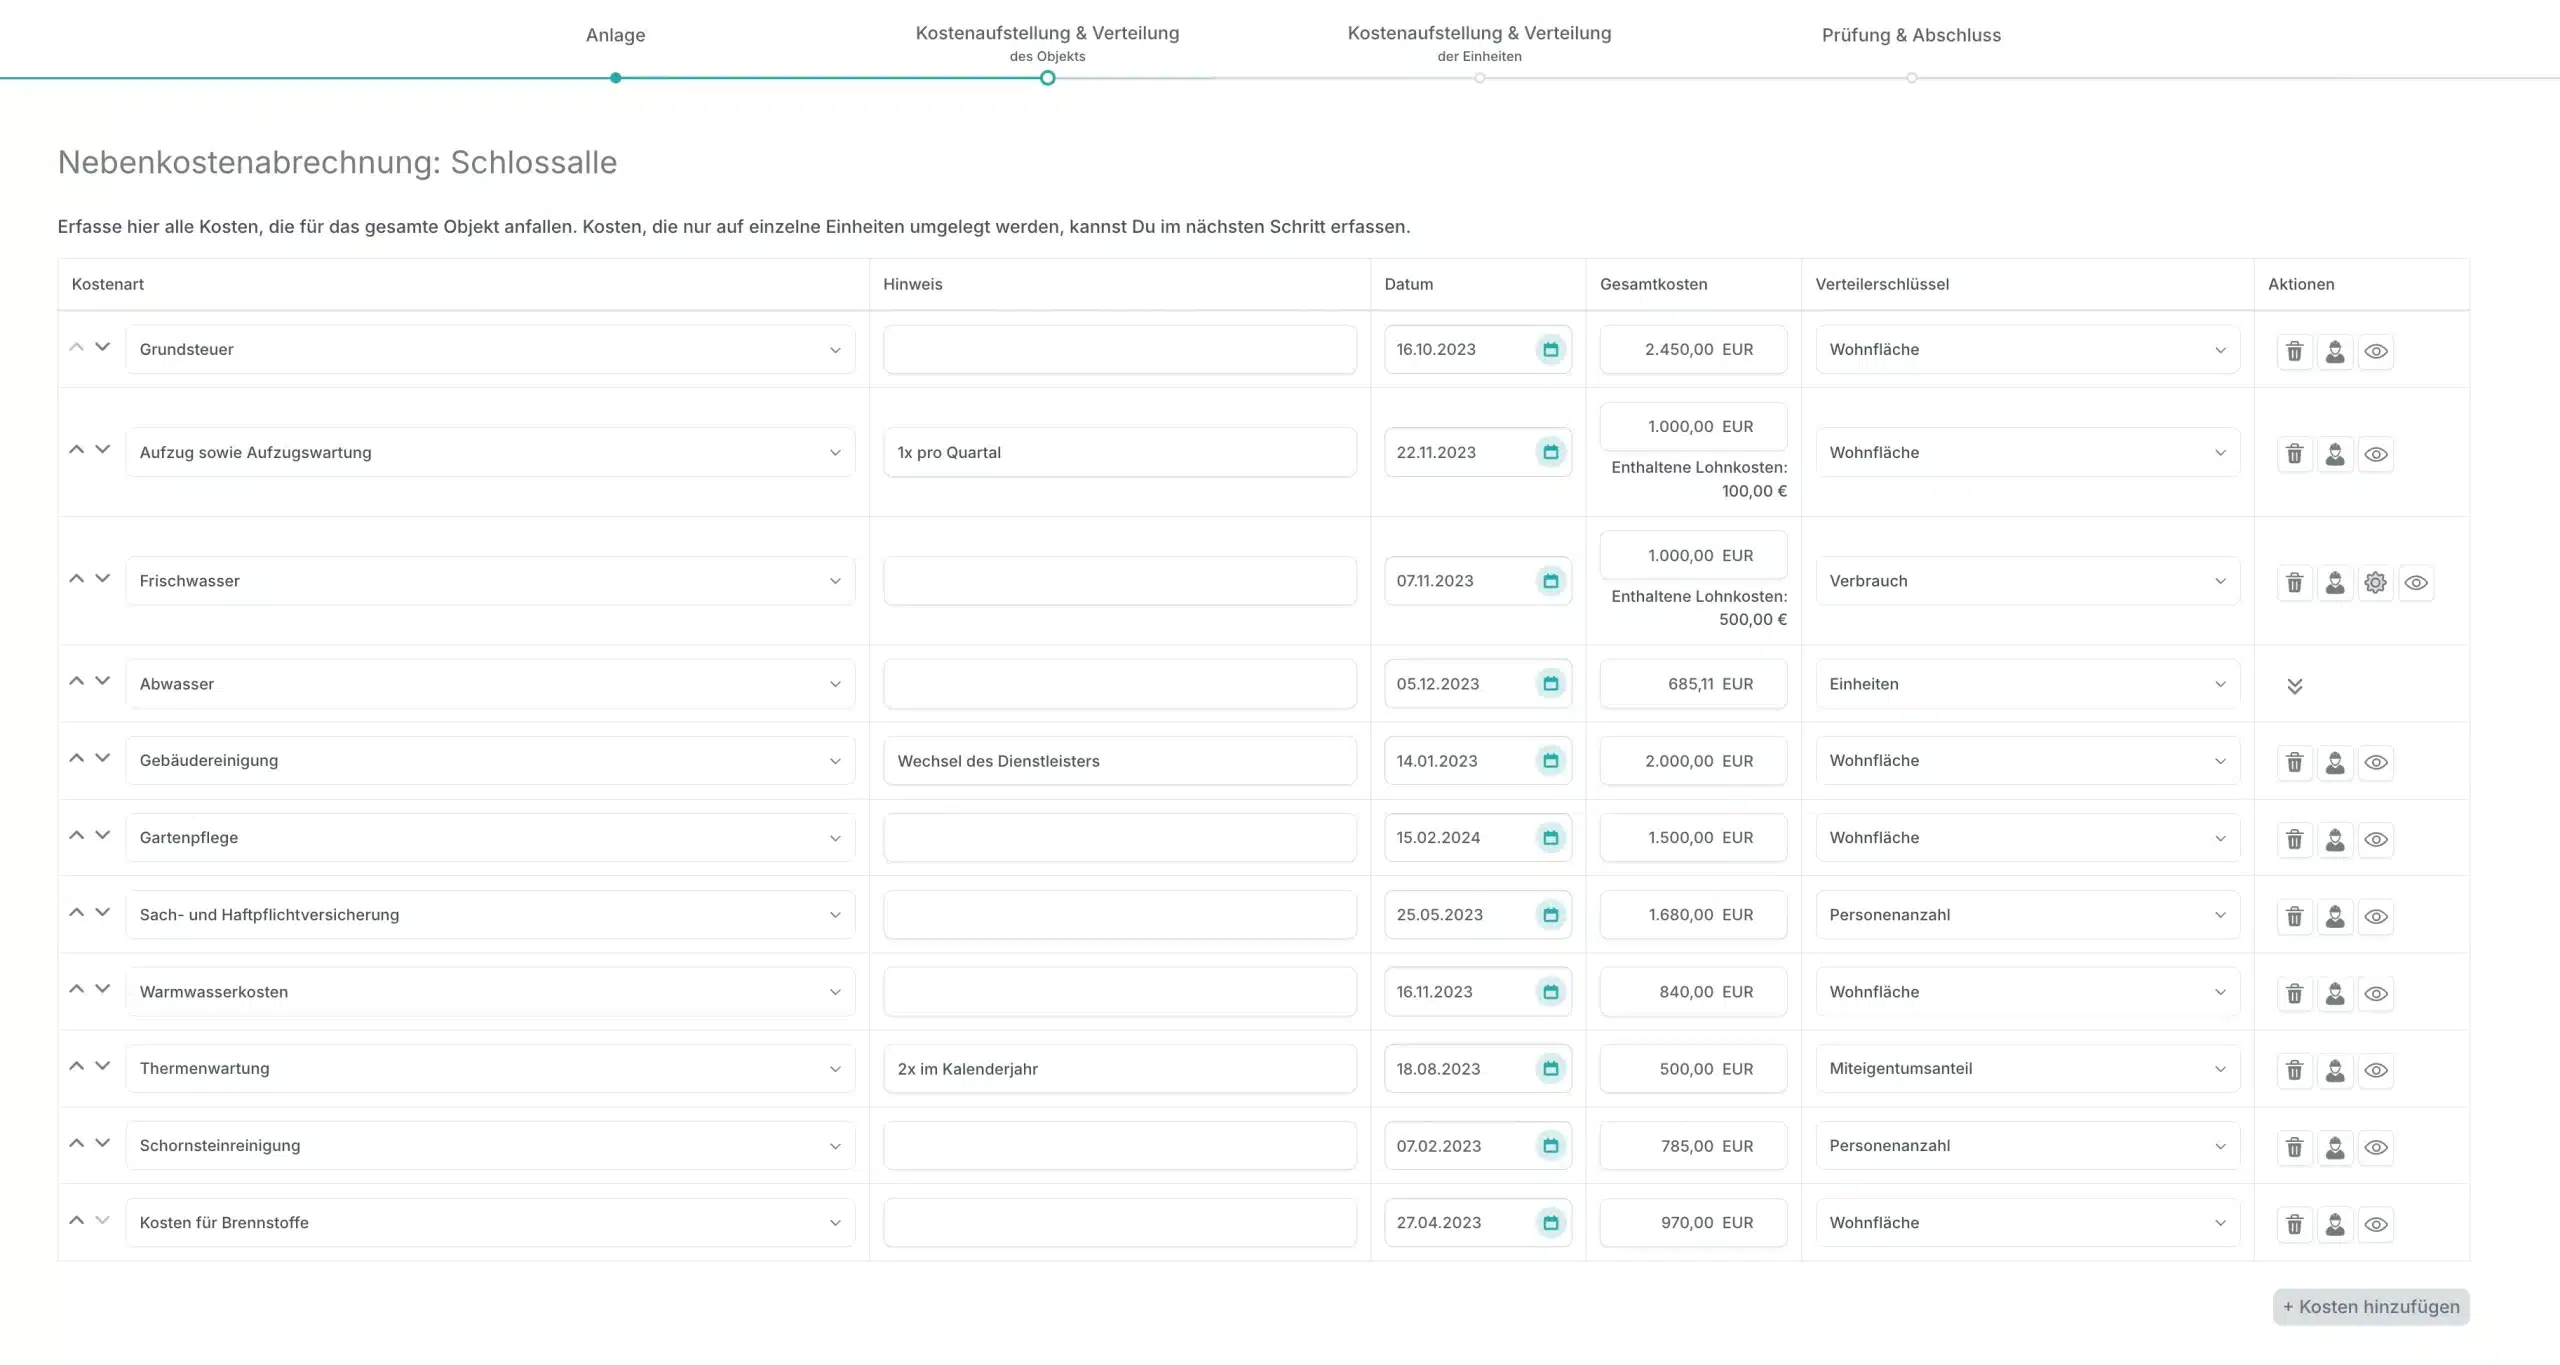Move Grundsteuer row down
Viewport: 2560px width, 1365px height.
(102, 347)
